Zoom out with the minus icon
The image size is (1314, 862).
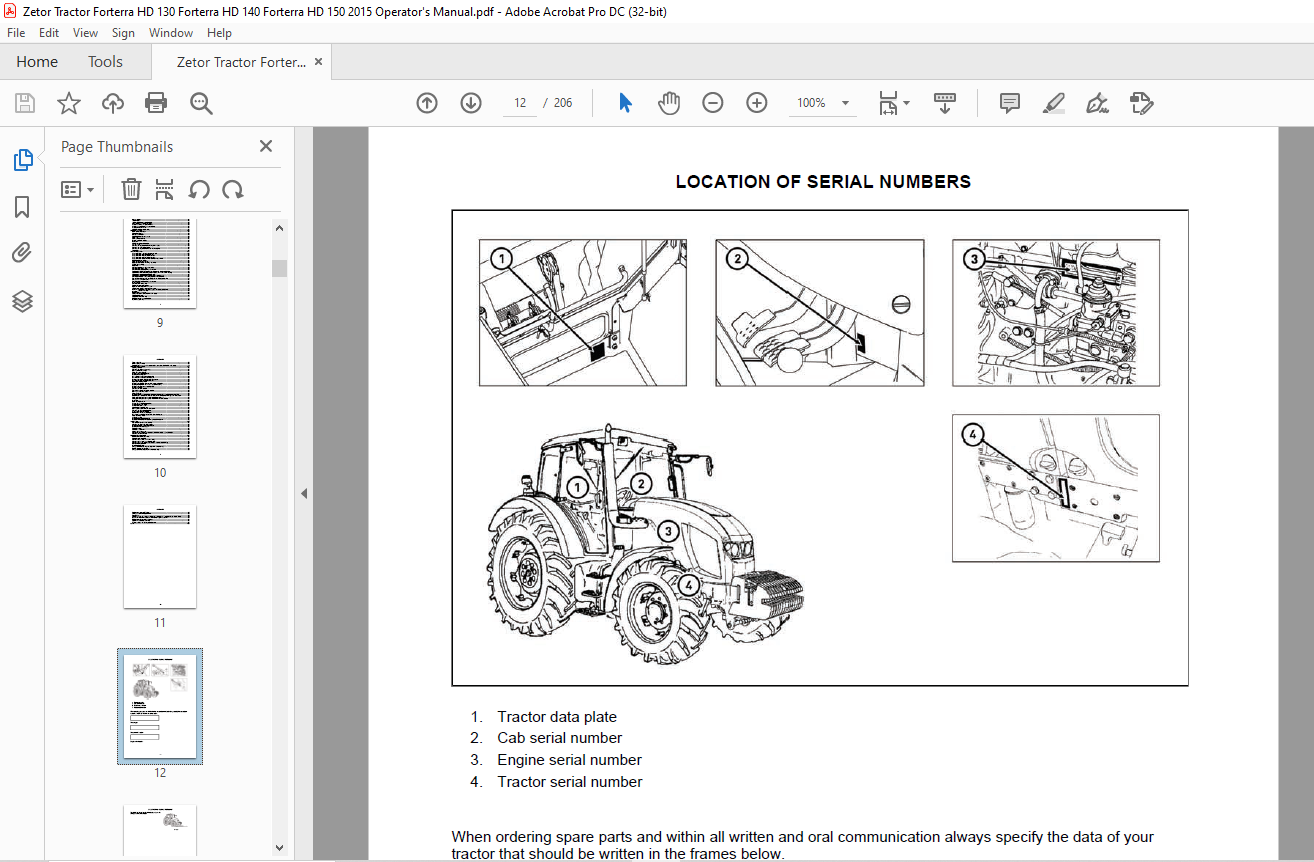click(x=713, y=103)
